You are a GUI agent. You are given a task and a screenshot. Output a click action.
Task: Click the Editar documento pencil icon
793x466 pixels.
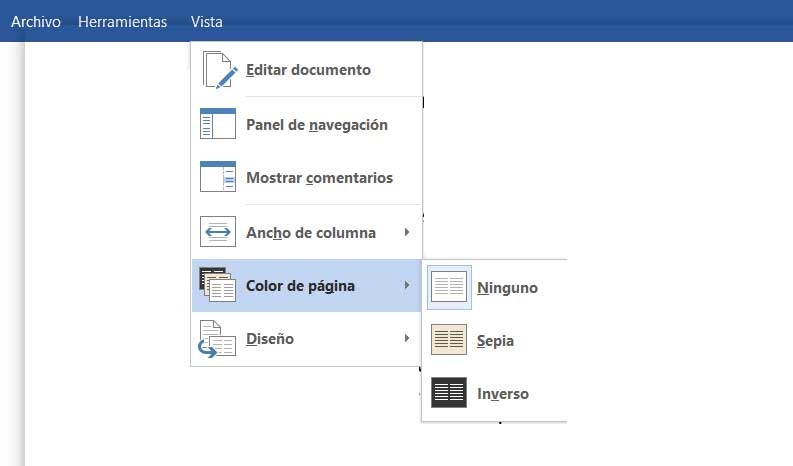coord(218,70)
